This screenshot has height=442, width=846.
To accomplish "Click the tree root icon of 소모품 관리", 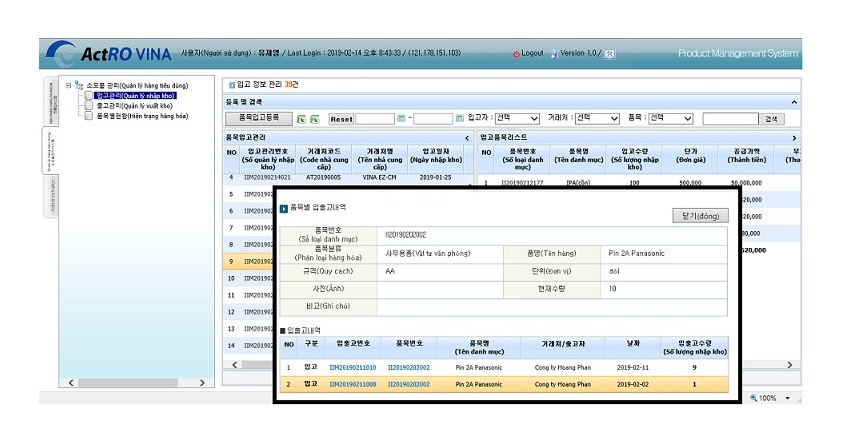I will pos(79,85).
